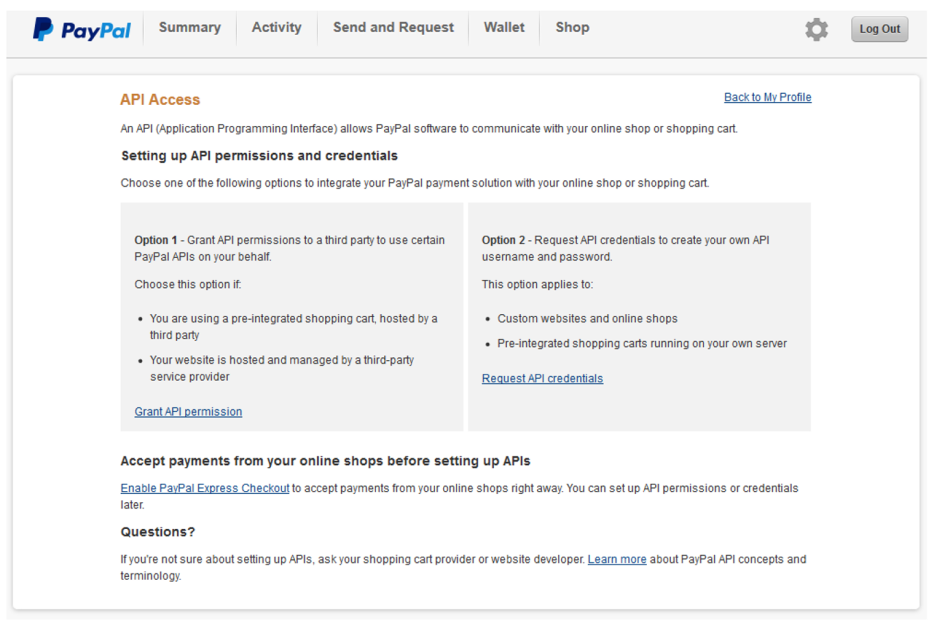The height and width of the screenshot is (620, 934).
Task: Click 'Setting up API permissions and credentials' heading
Action: (259, 155)
